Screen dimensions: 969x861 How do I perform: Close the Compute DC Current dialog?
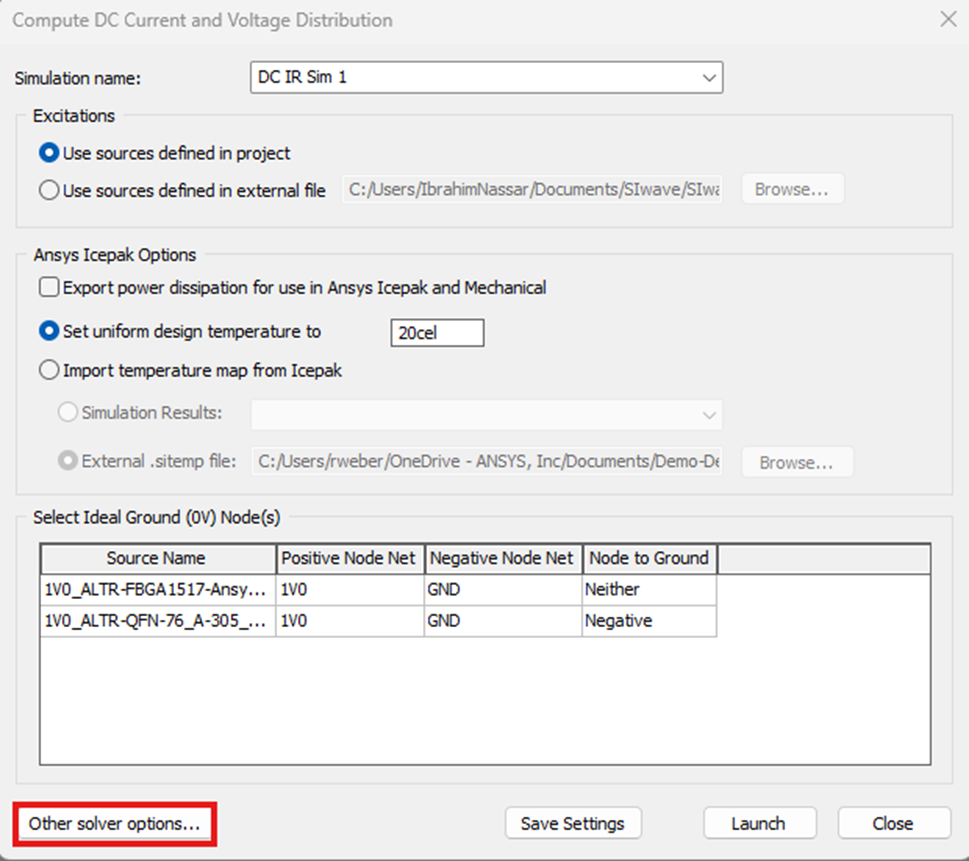click(893, 823)
